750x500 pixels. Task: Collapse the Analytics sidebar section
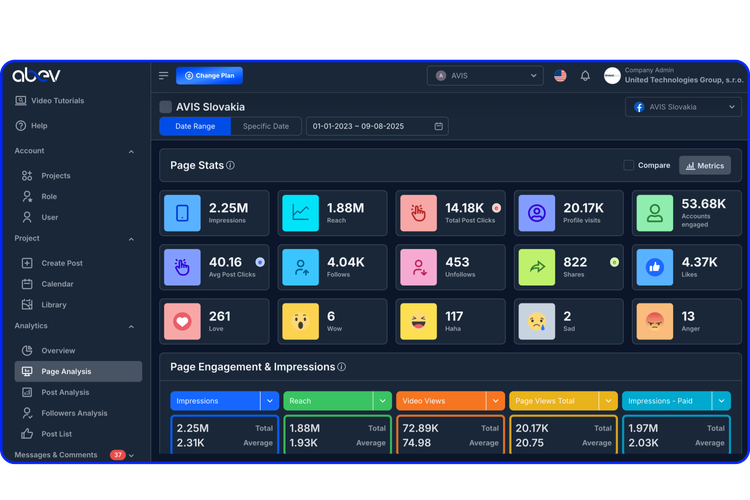(131, 327)
